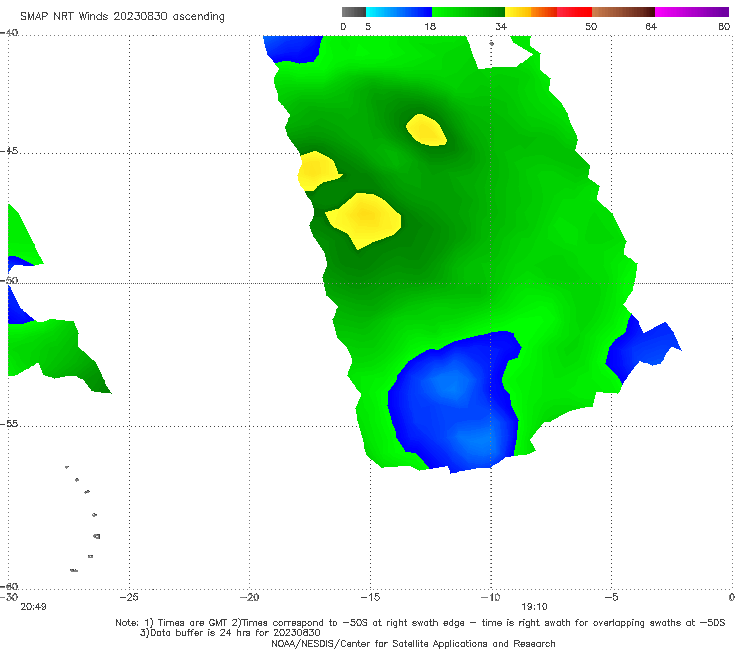Click the gray segment of the wind colorbar
Image resolution: width=740 pixels, height=650 pixels.
click(x=354, y=12)
